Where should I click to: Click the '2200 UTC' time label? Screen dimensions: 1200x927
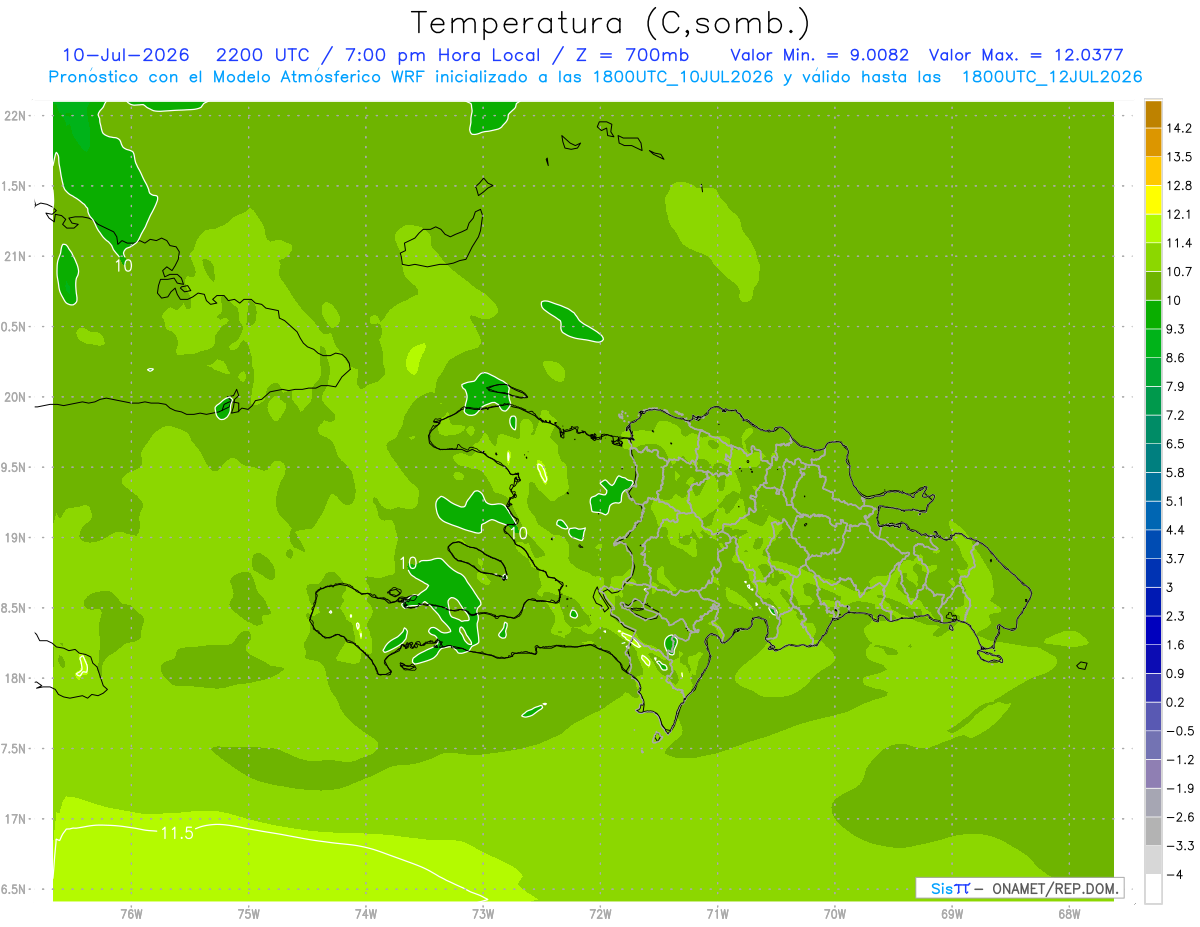pos(263,55)
